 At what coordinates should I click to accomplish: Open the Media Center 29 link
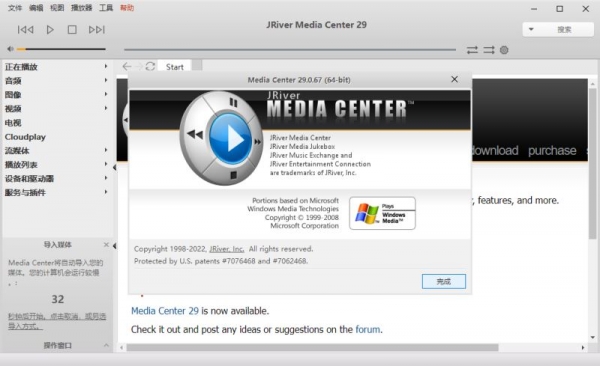[165, 311]
